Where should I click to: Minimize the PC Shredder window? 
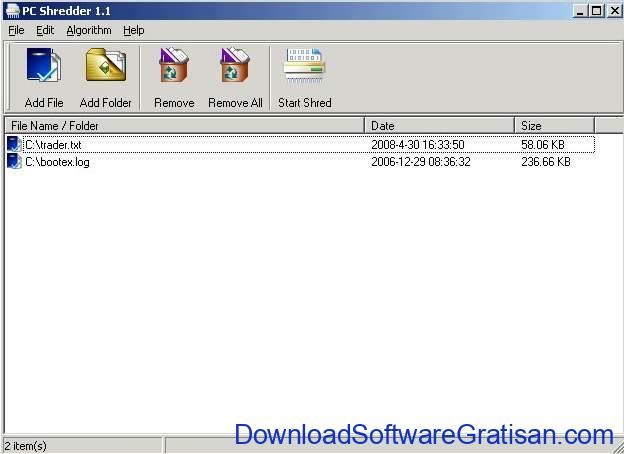pyautogui.click(x=580, y=11)
